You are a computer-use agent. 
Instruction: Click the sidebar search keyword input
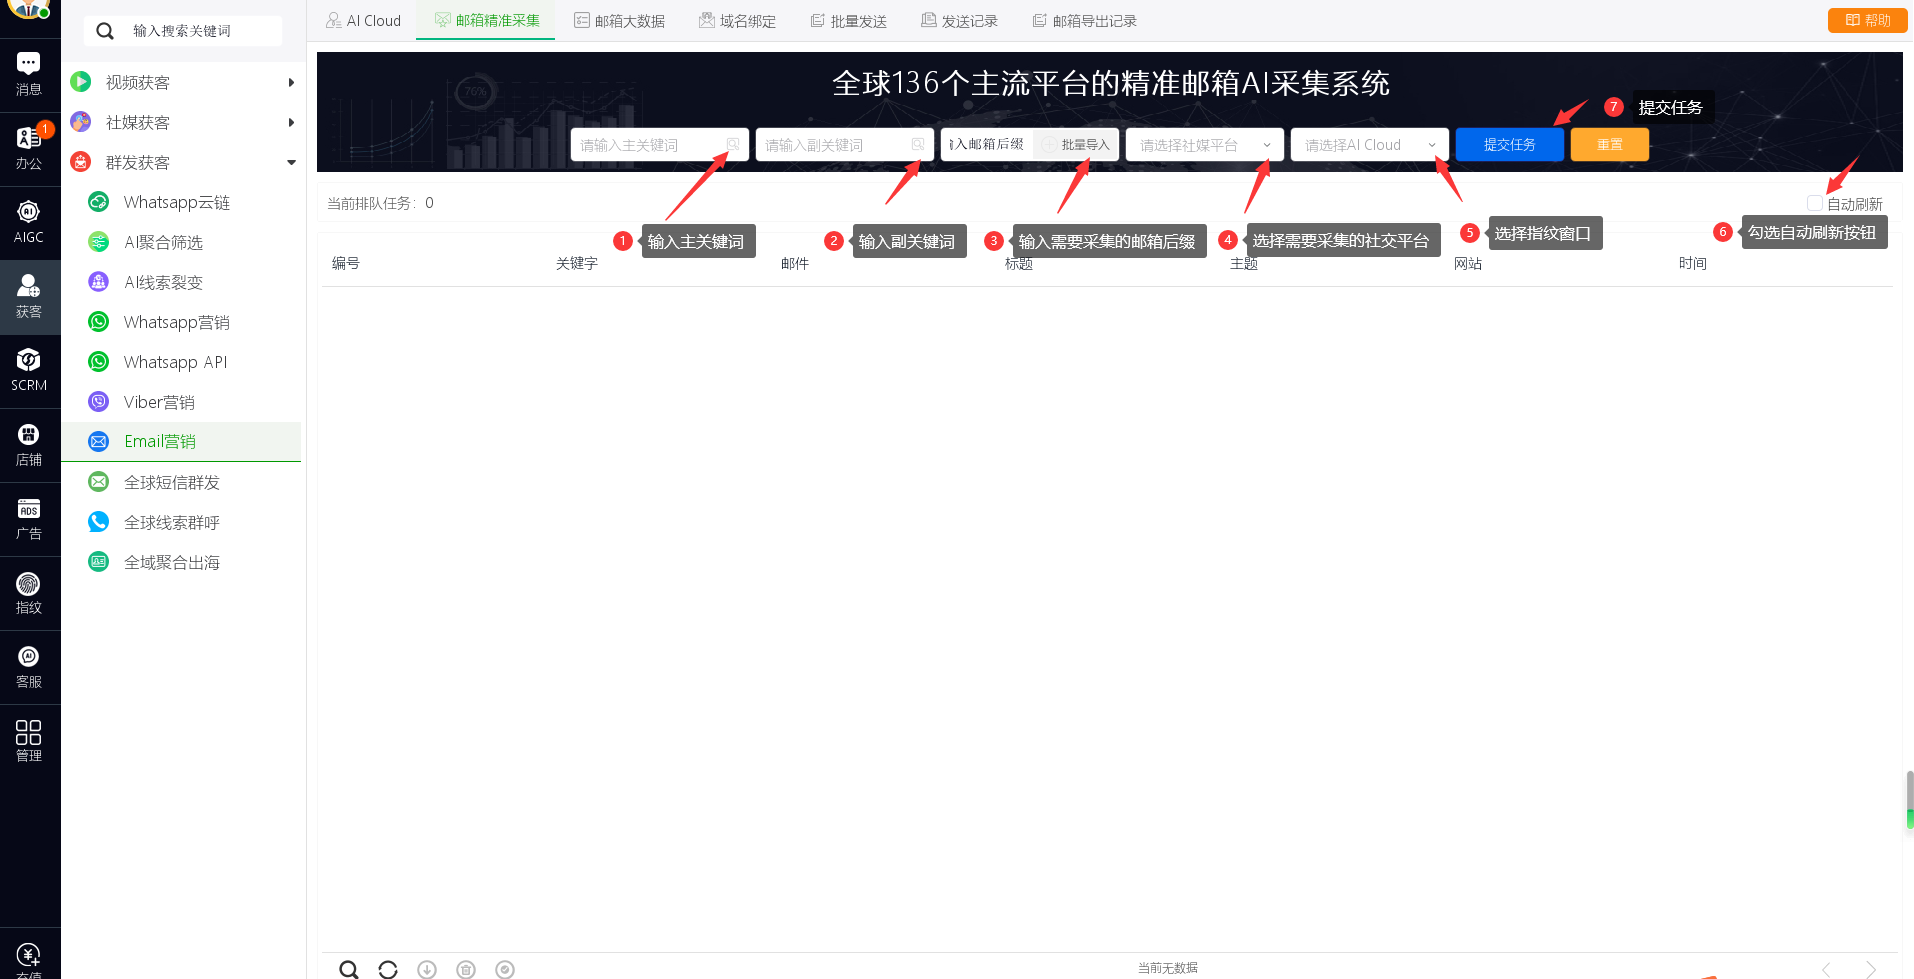(183, 31)
